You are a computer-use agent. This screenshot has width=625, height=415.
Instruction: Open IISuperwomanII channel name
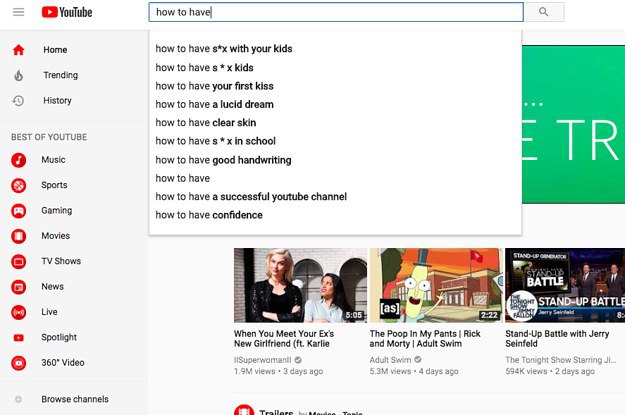263,360
